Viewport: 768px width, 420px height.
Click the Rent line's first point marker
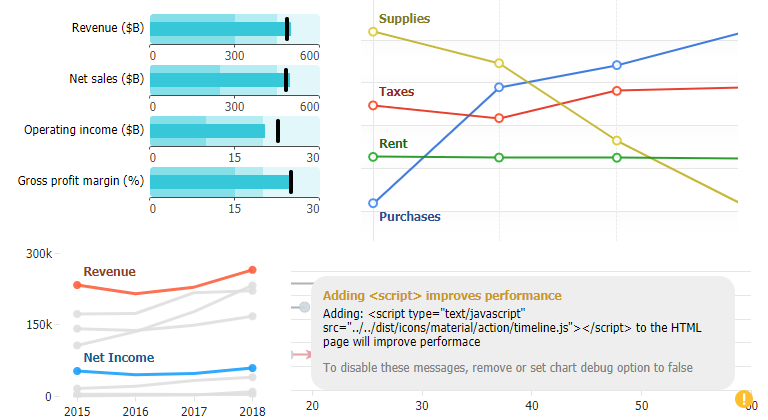(x=374, y=156)
